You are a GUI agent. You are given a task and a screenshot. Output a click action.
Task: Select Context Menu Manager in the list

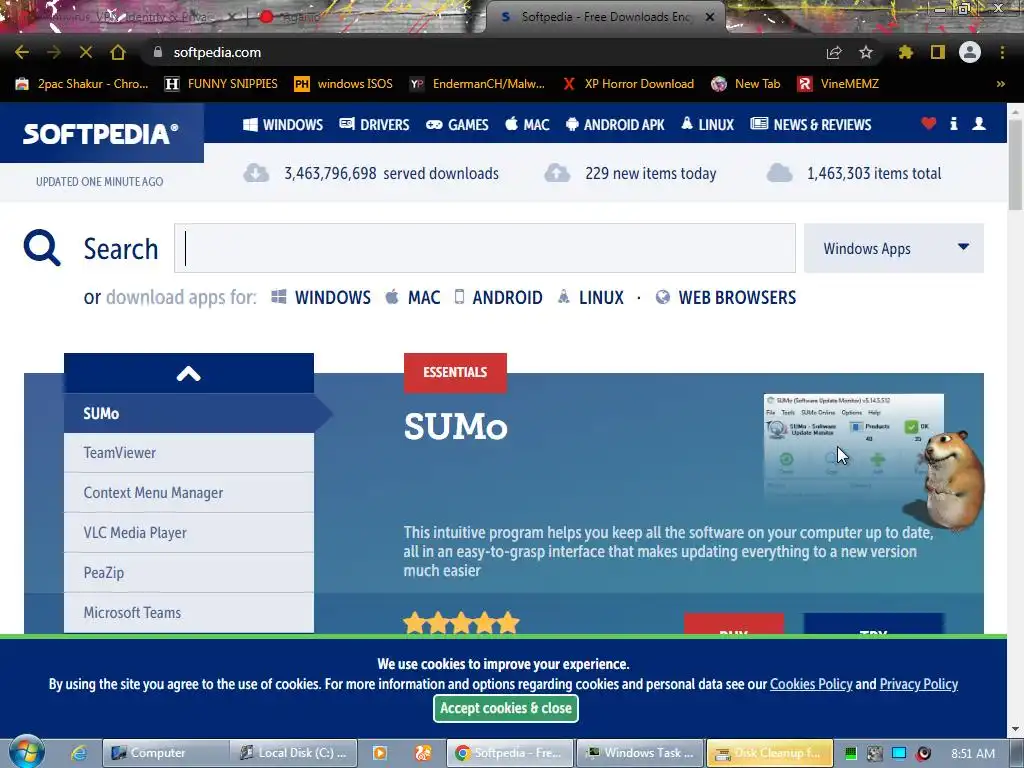coord(189,492)
